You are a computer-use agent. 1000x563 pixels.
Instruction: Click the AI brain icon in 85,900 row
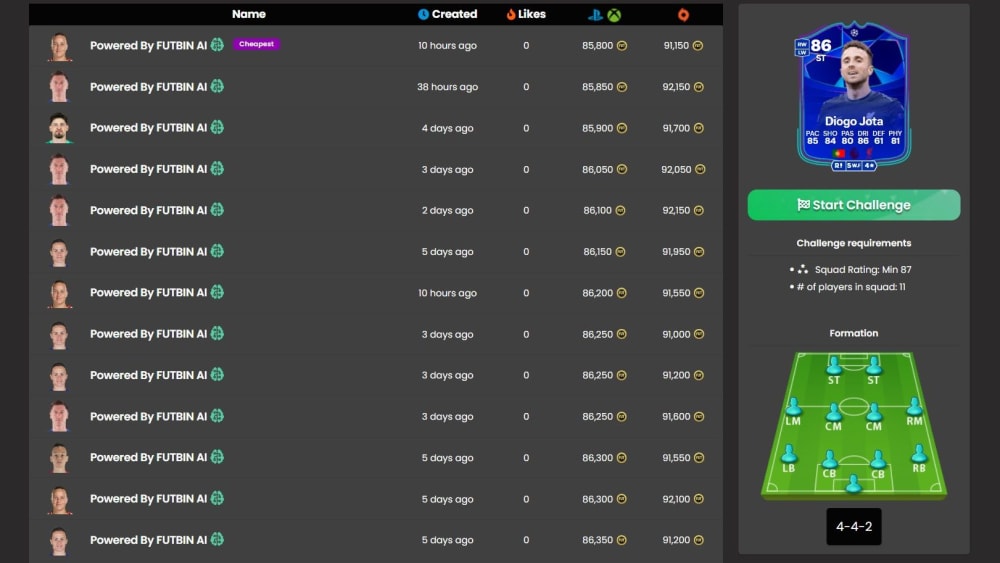point(217,128)
